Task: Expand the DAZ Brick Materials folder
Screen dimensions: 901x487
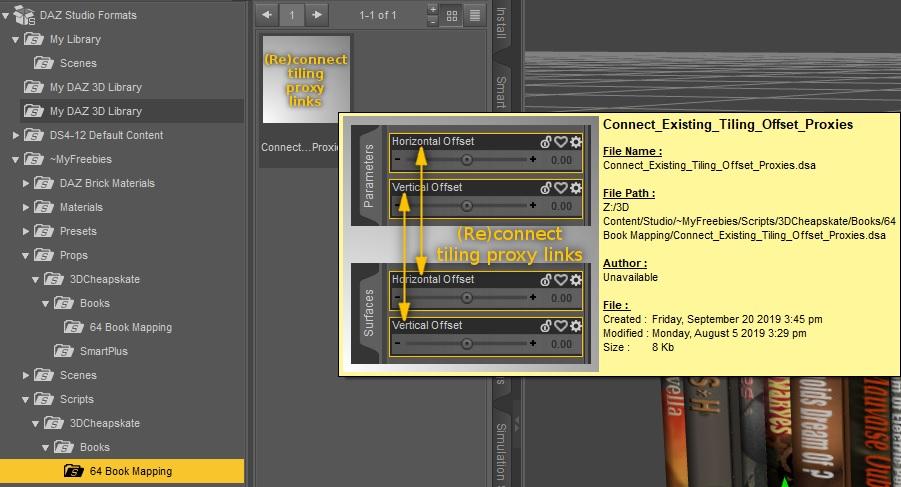Action: pos(26,183)
